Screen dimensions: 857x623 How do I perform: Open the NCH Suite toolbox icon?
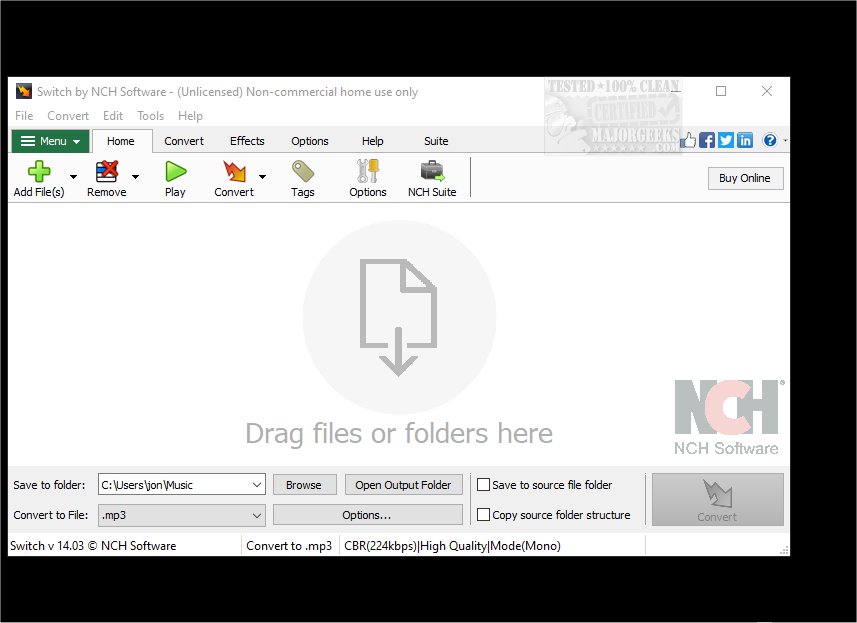432,171
